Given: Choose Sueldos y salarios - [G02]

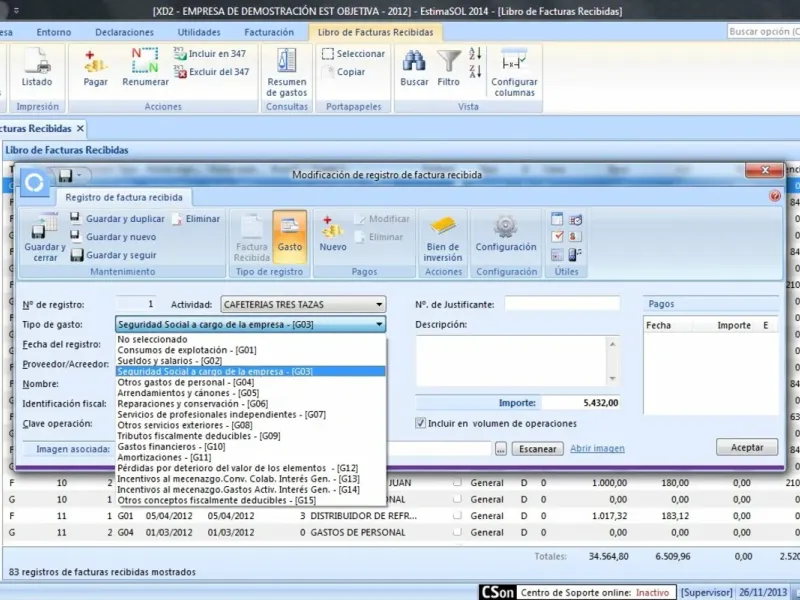Looking at the screenshot, I should click(x=251, y=361).
